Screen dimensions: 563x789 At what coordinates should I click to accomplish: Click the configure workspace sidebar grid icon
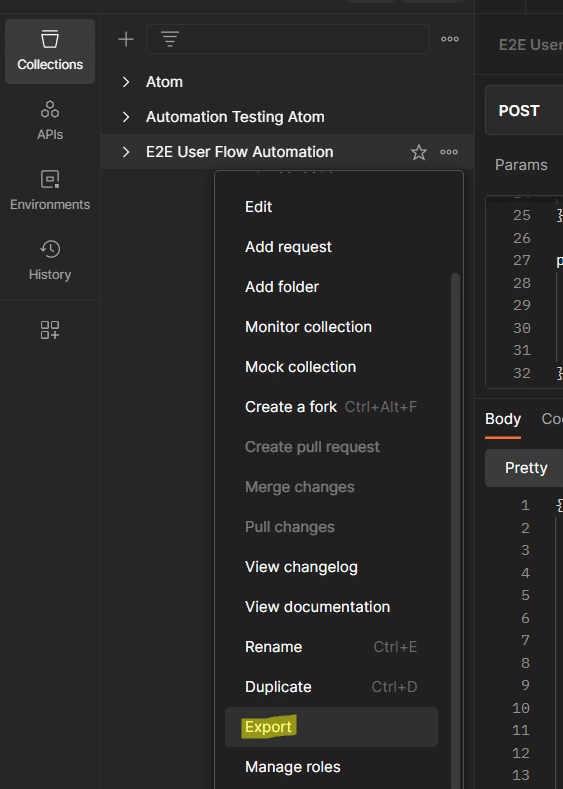tap(50, 330)
